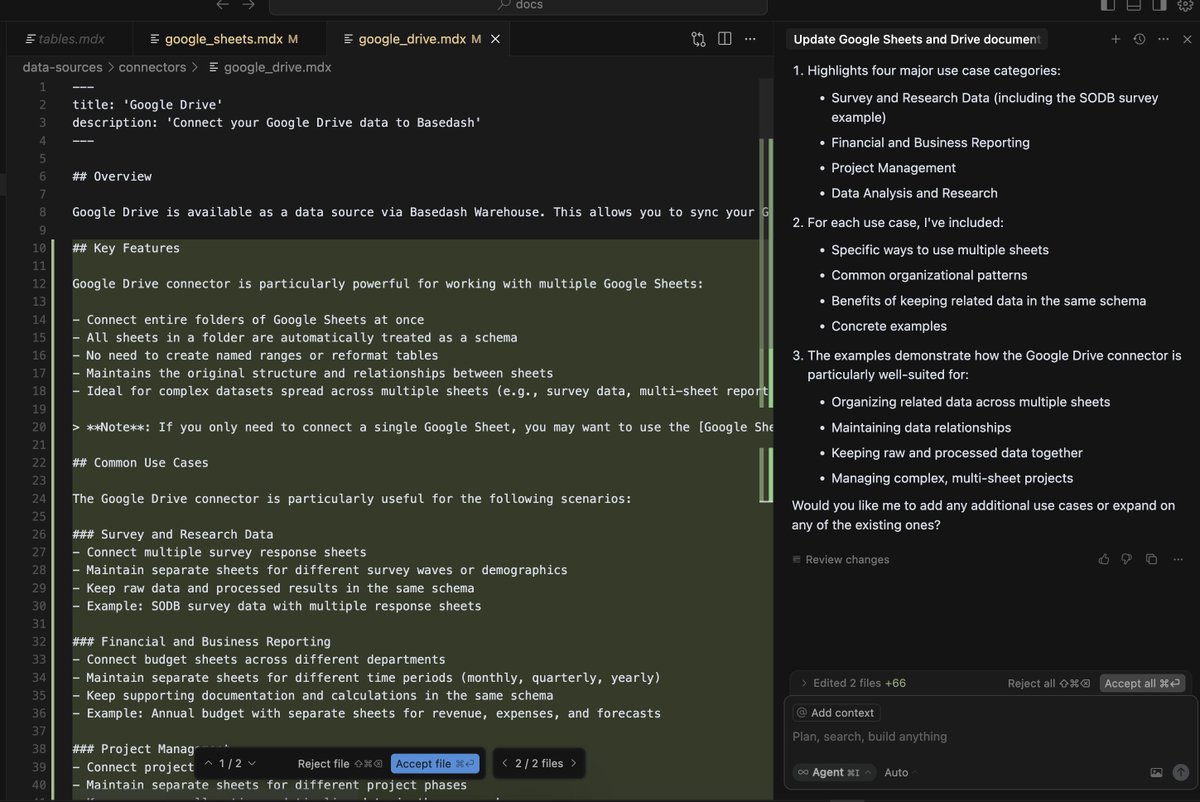Screen dimensions: 1200x802
Task: Toggle the AI pane layout icon
Action: [1159, 5]
